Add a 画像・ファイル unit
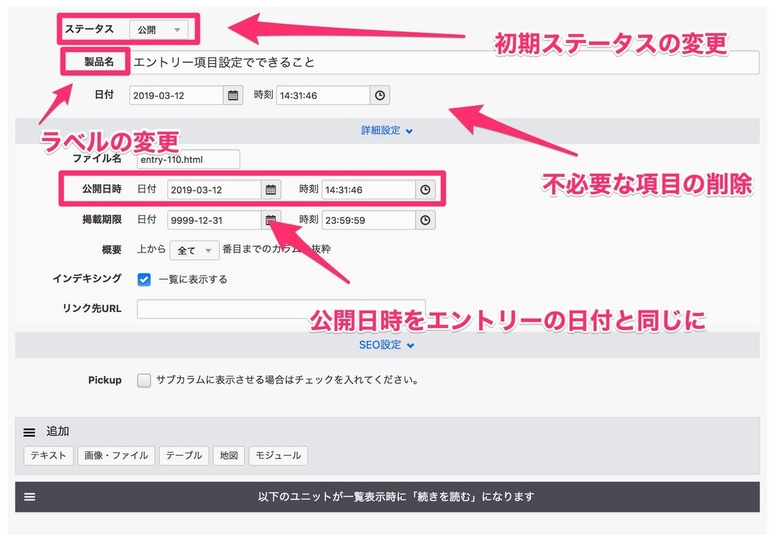Image resolution: width=775 pixels, height=535 pixels. (x=116, y=456)
